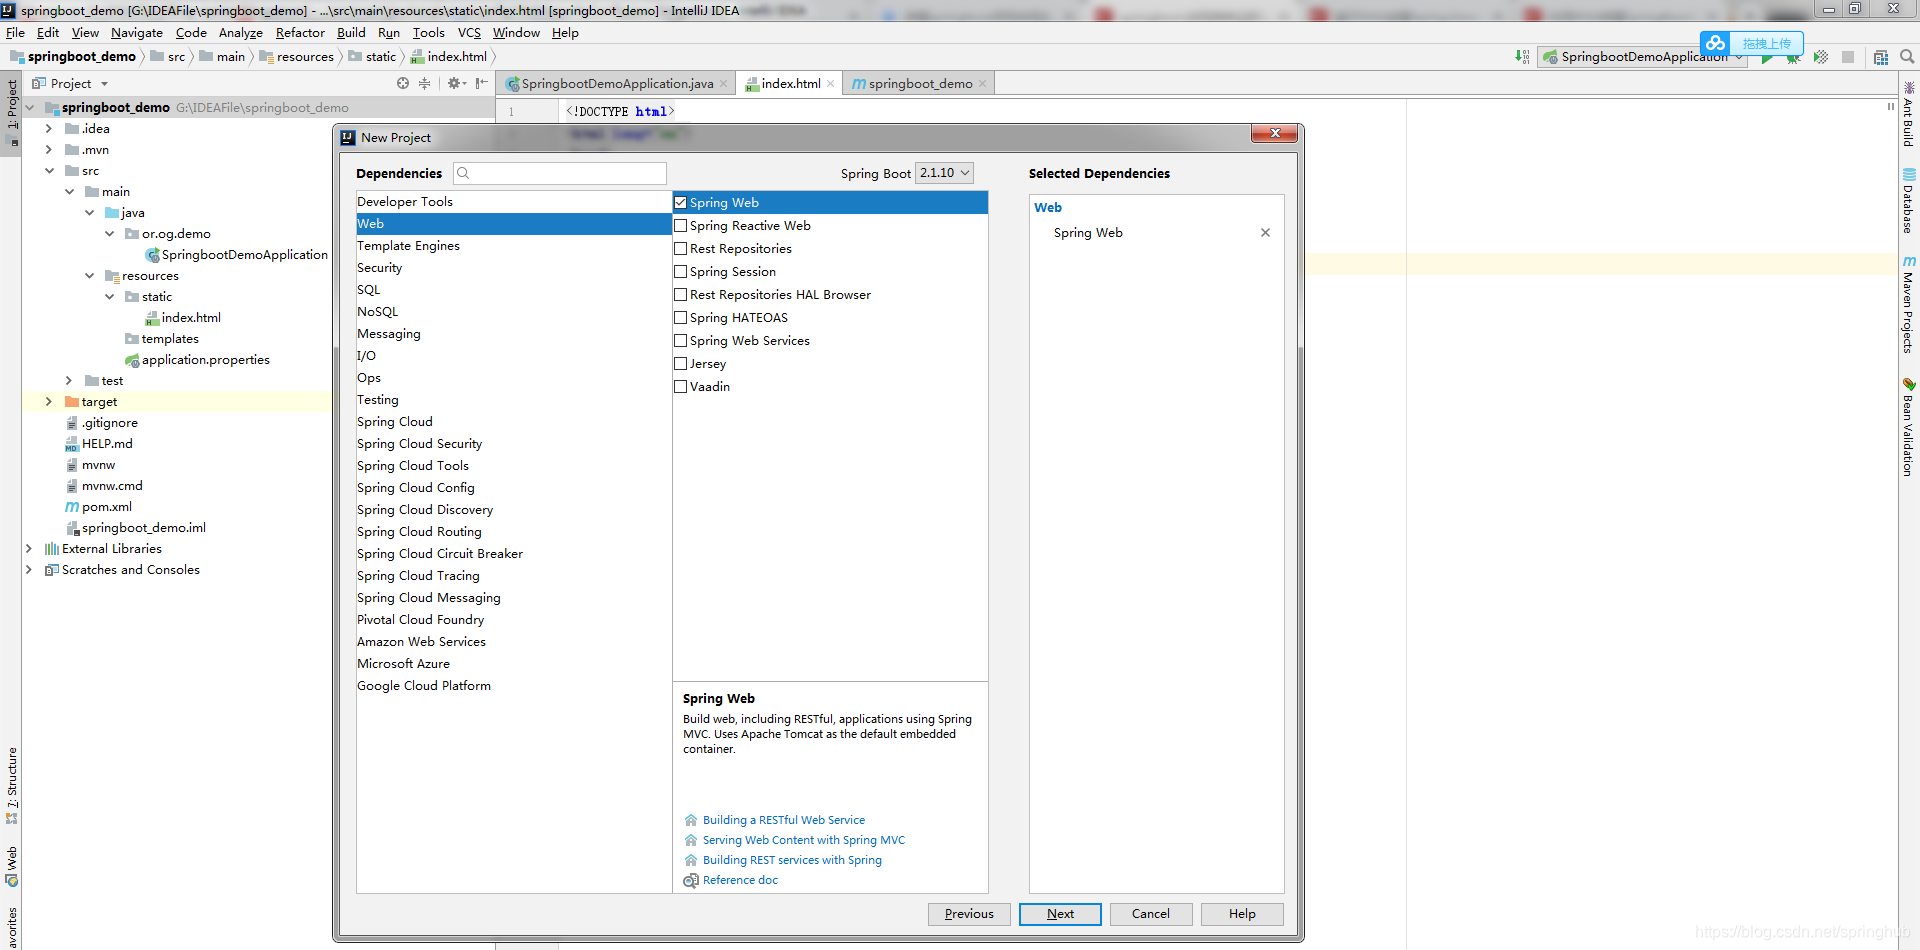Viewport: 1920px width, 950px height.
Task: Select the Spring Cloud Discovery category
Action: 514,510
